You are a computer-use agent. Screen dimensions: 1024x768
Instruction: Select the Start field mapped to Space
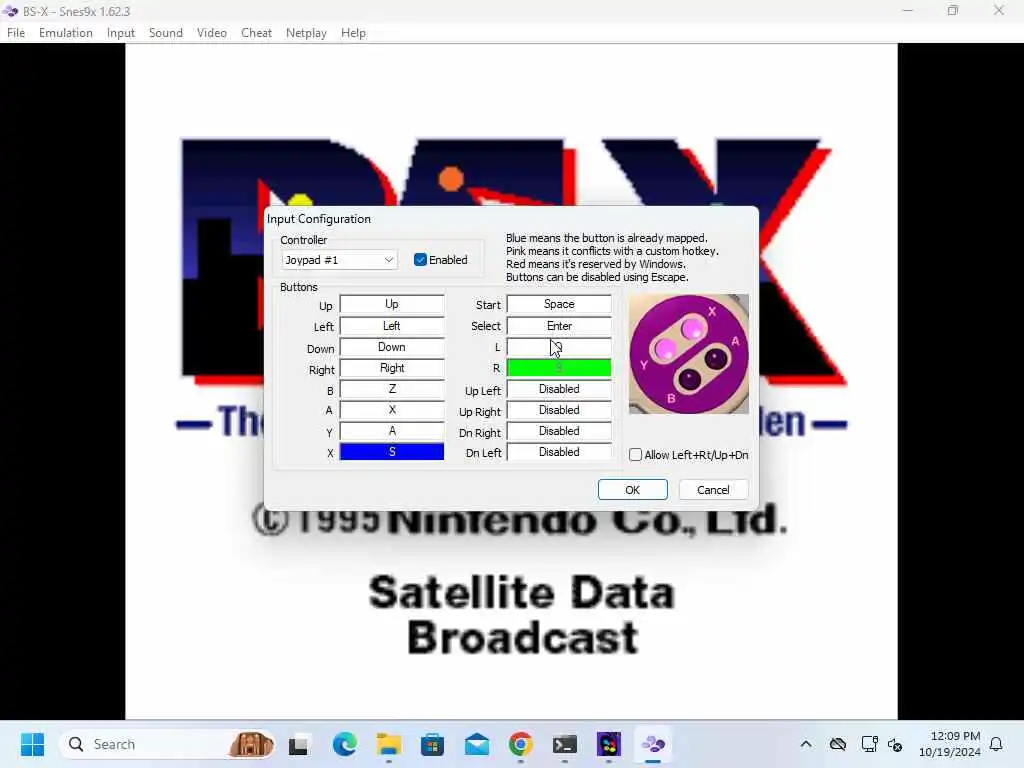coord(559,304)
